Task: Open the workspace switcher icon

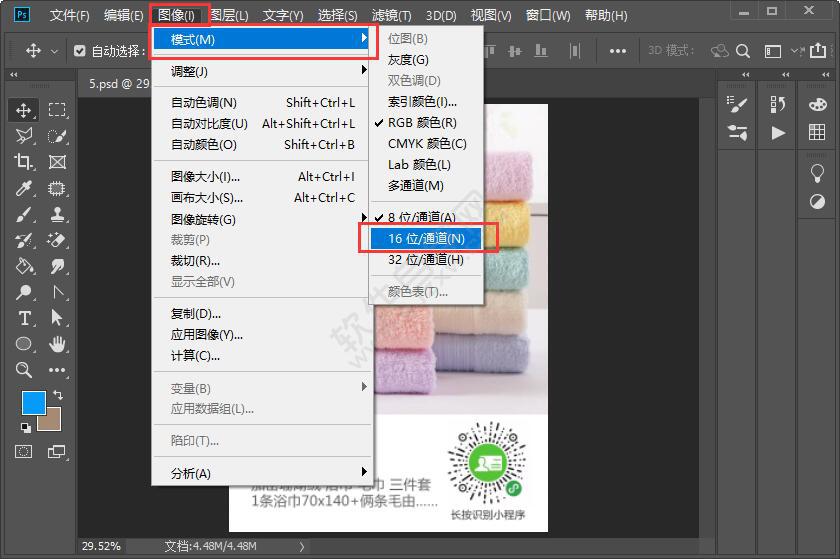Action: pos(772,51)
